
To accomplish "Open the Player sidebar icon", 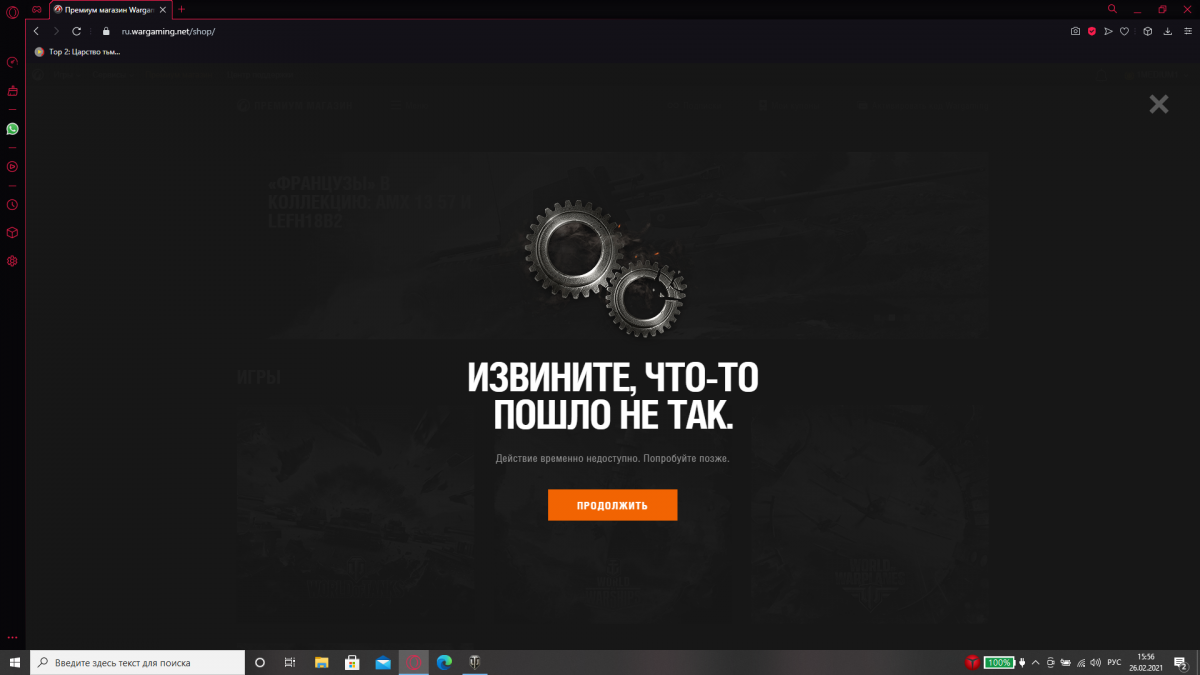I will (x=12, y=167).
